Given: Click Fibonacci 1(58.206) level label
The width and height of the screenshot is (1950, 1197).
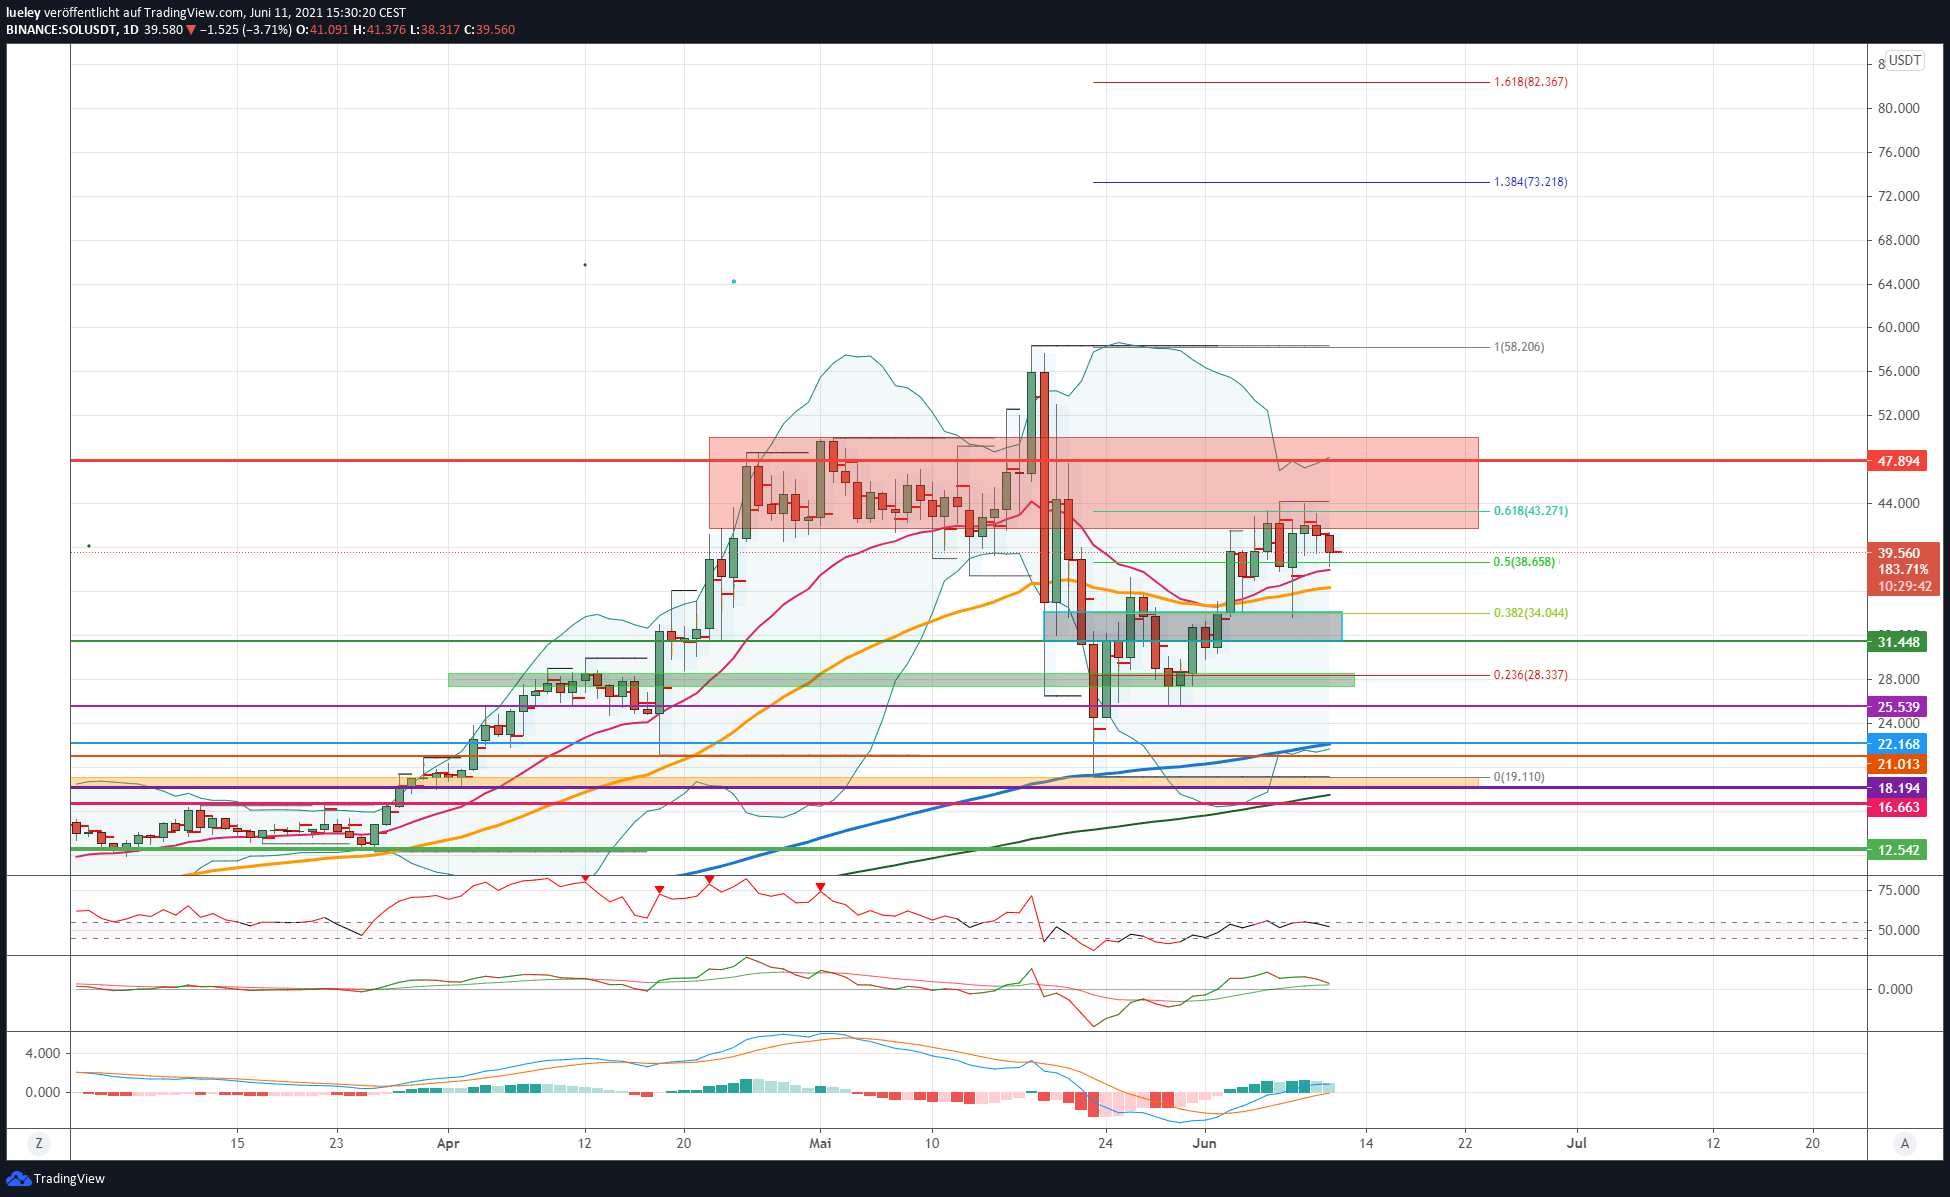Looking at the screenshot, I should point(1519,347).
